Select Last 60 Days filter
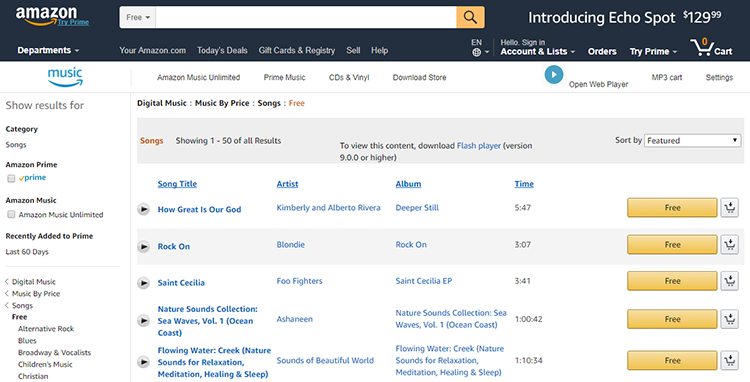The height and width of the screenshot is (382, 750). (x=27, y=252)
